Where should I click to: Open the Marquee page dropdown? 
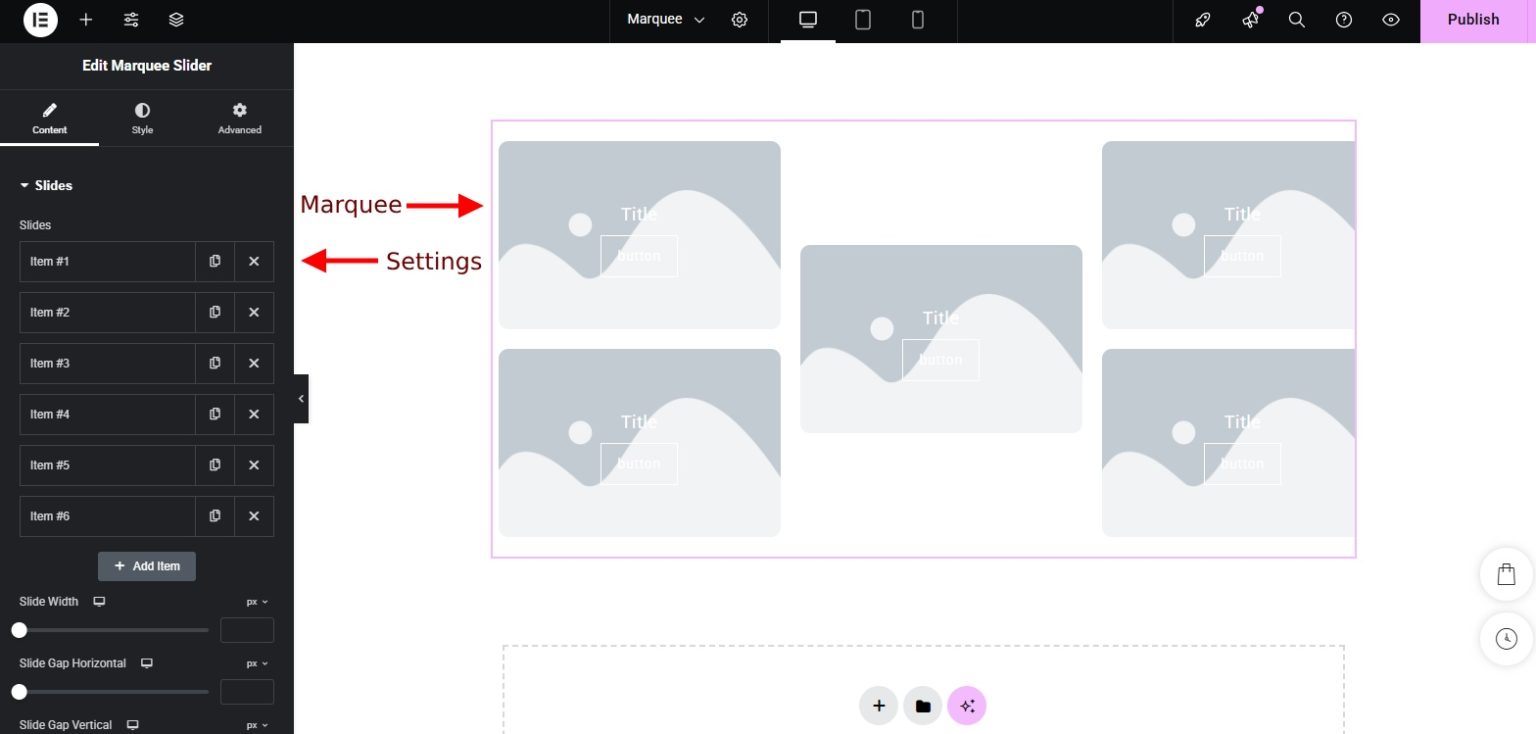[x=665, y=20]
